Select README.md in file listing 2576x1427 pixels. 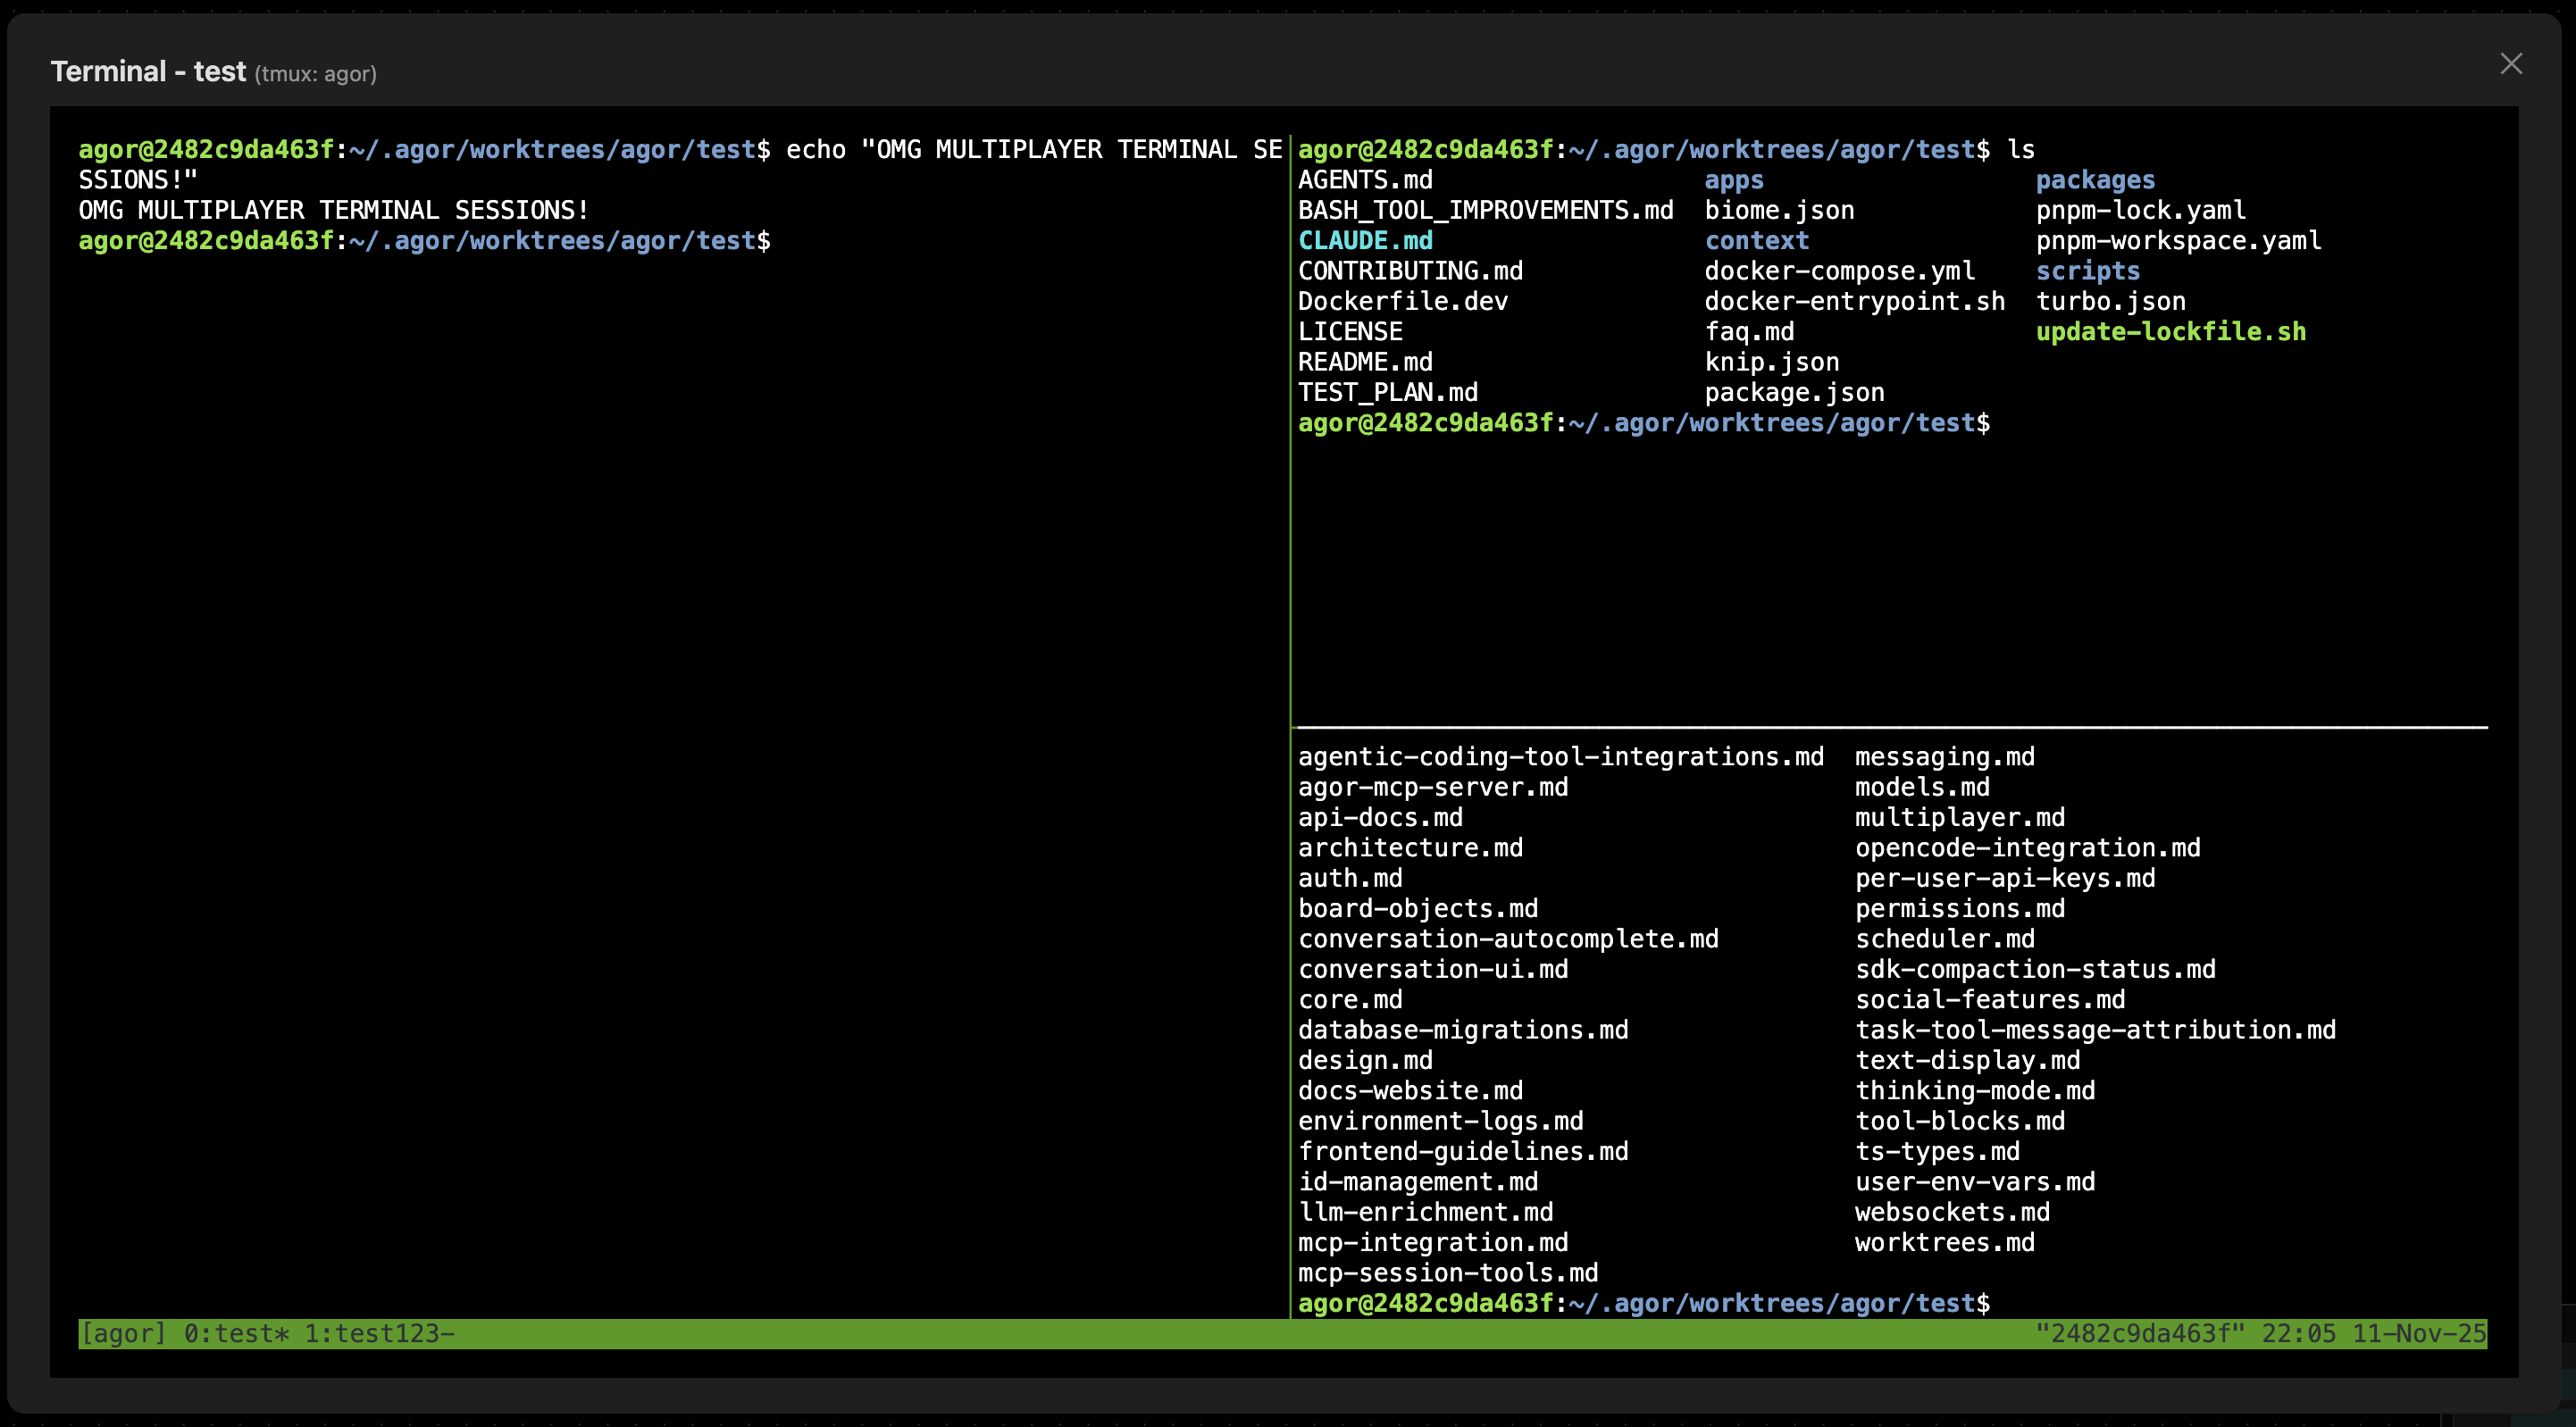tap(1366, 361)
